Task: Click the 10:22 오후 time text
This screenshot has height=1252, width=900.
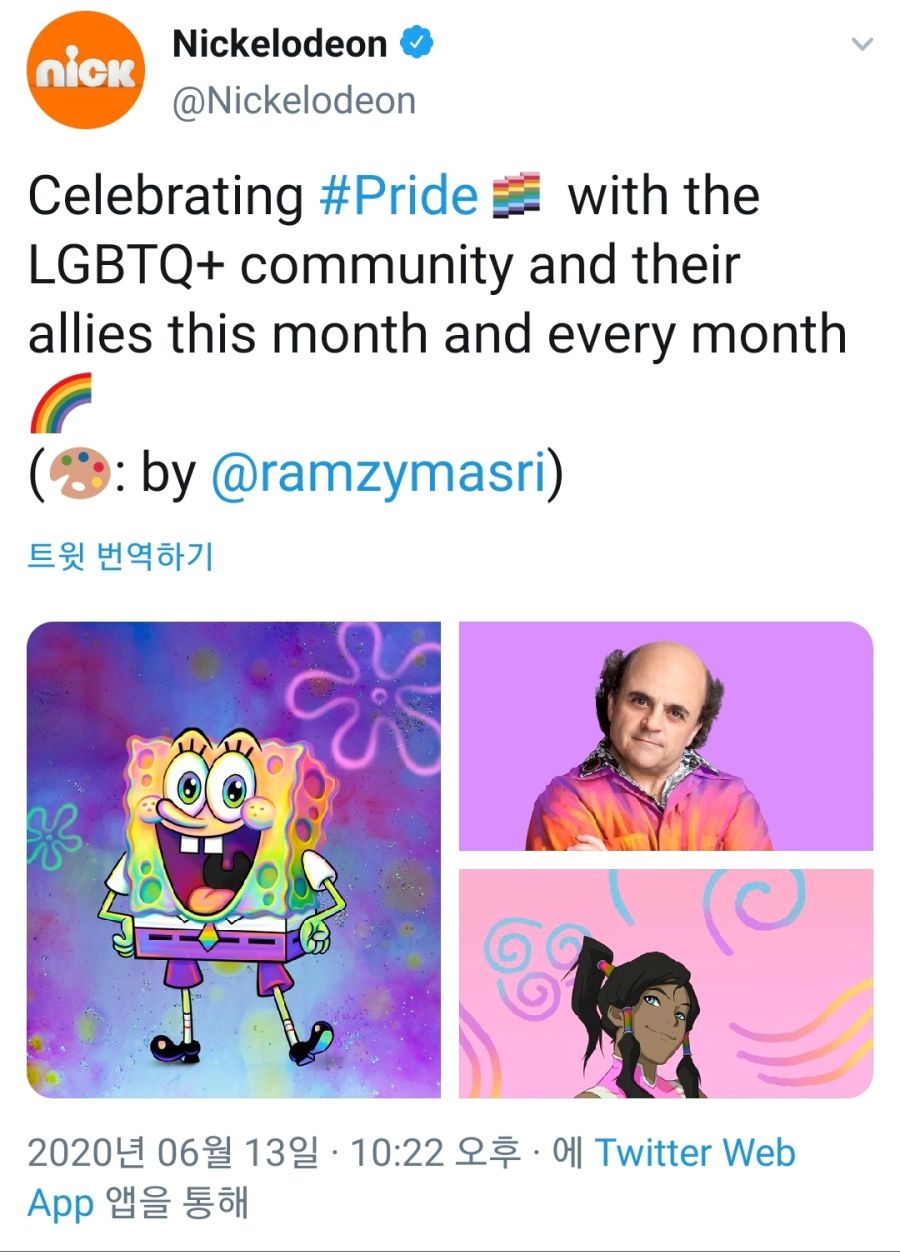Action: (435, 1152)
